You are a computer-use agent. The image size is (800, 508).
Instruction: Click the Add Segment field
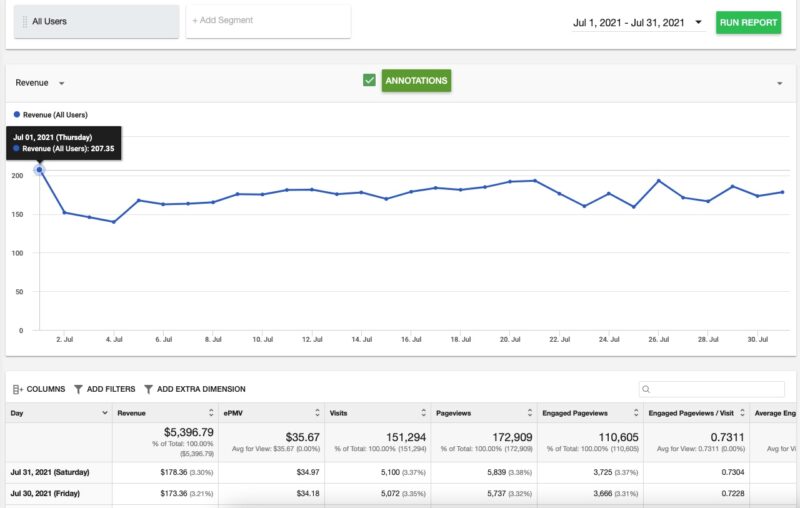coord(268,21)
